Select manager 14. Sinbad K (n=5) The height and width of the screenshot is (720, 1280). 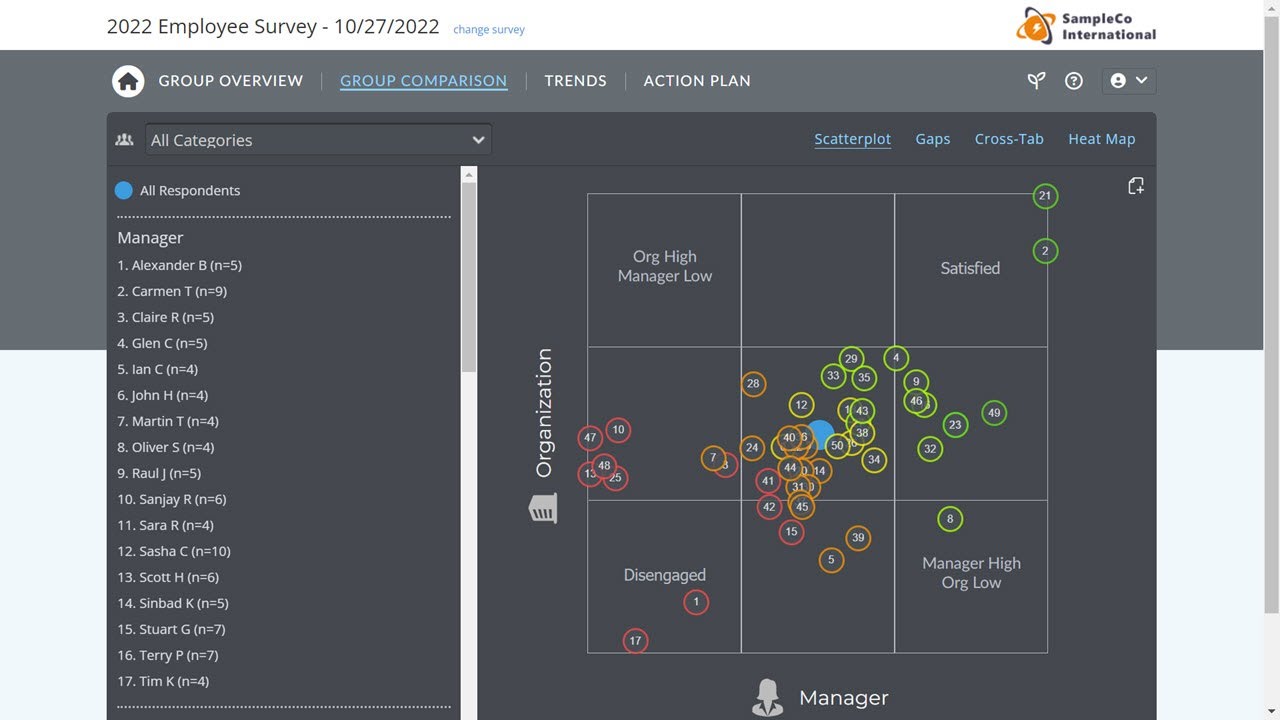tap(173, 603)
